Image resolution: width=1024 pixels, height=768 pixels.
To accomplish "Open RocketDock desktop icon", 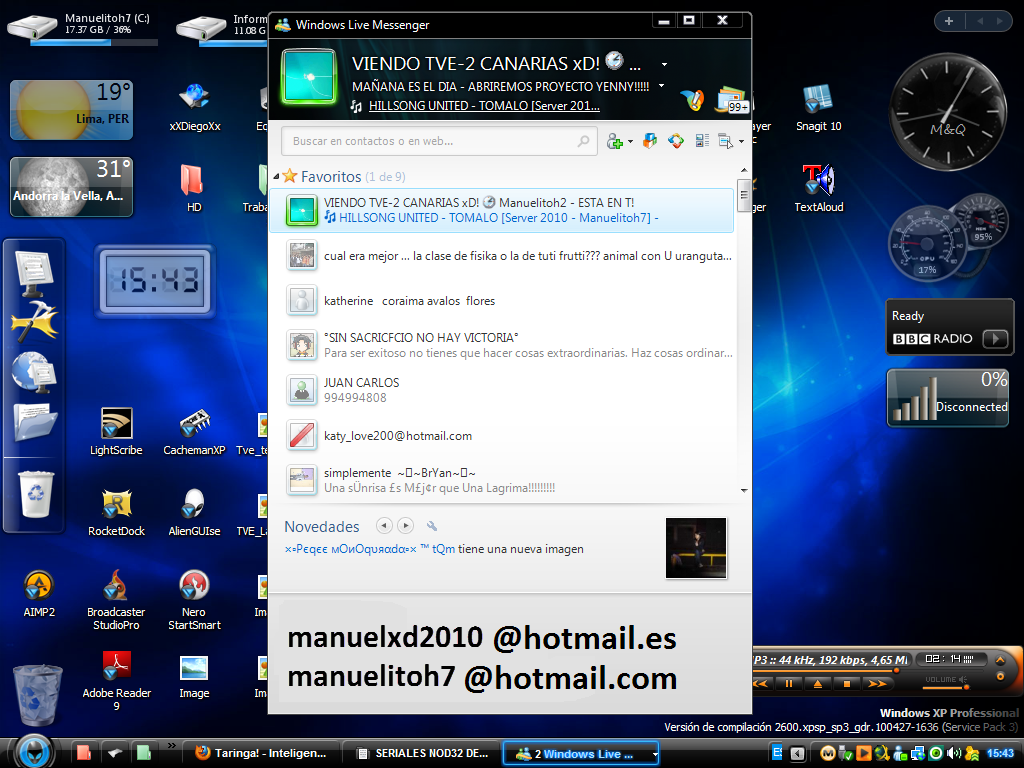I will coord(116,512).
